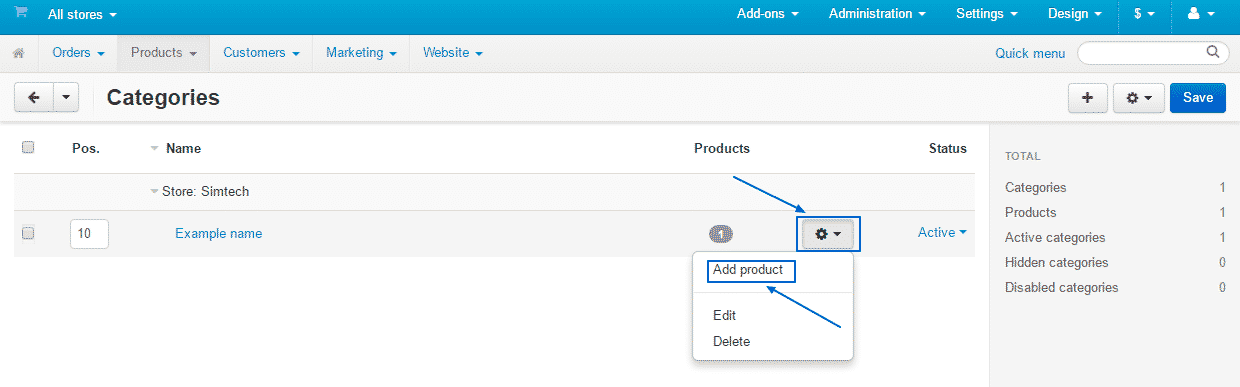Click the plus add category button
The image size is (1240, 387).
coord(1087,98)
